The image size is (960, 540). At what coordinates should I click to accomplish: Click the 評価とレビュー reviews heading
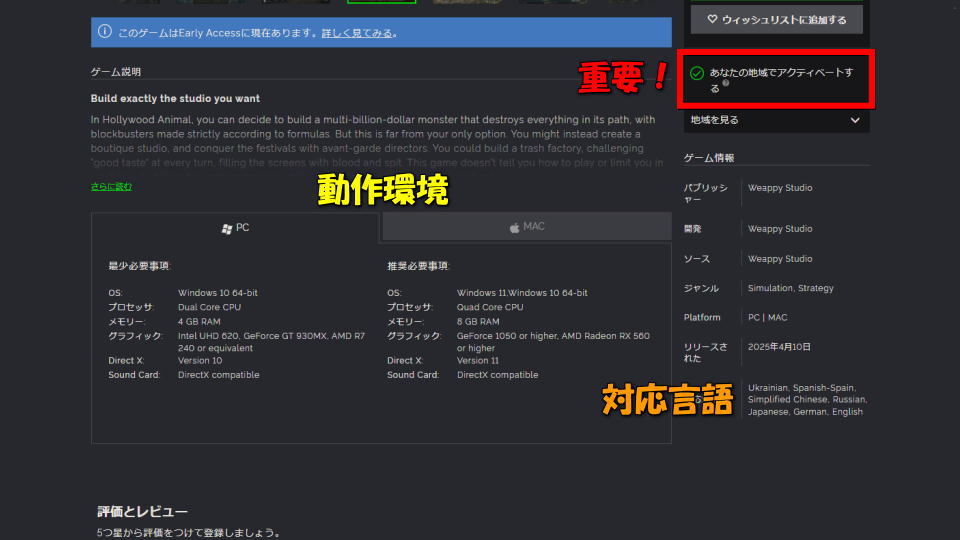142,511
